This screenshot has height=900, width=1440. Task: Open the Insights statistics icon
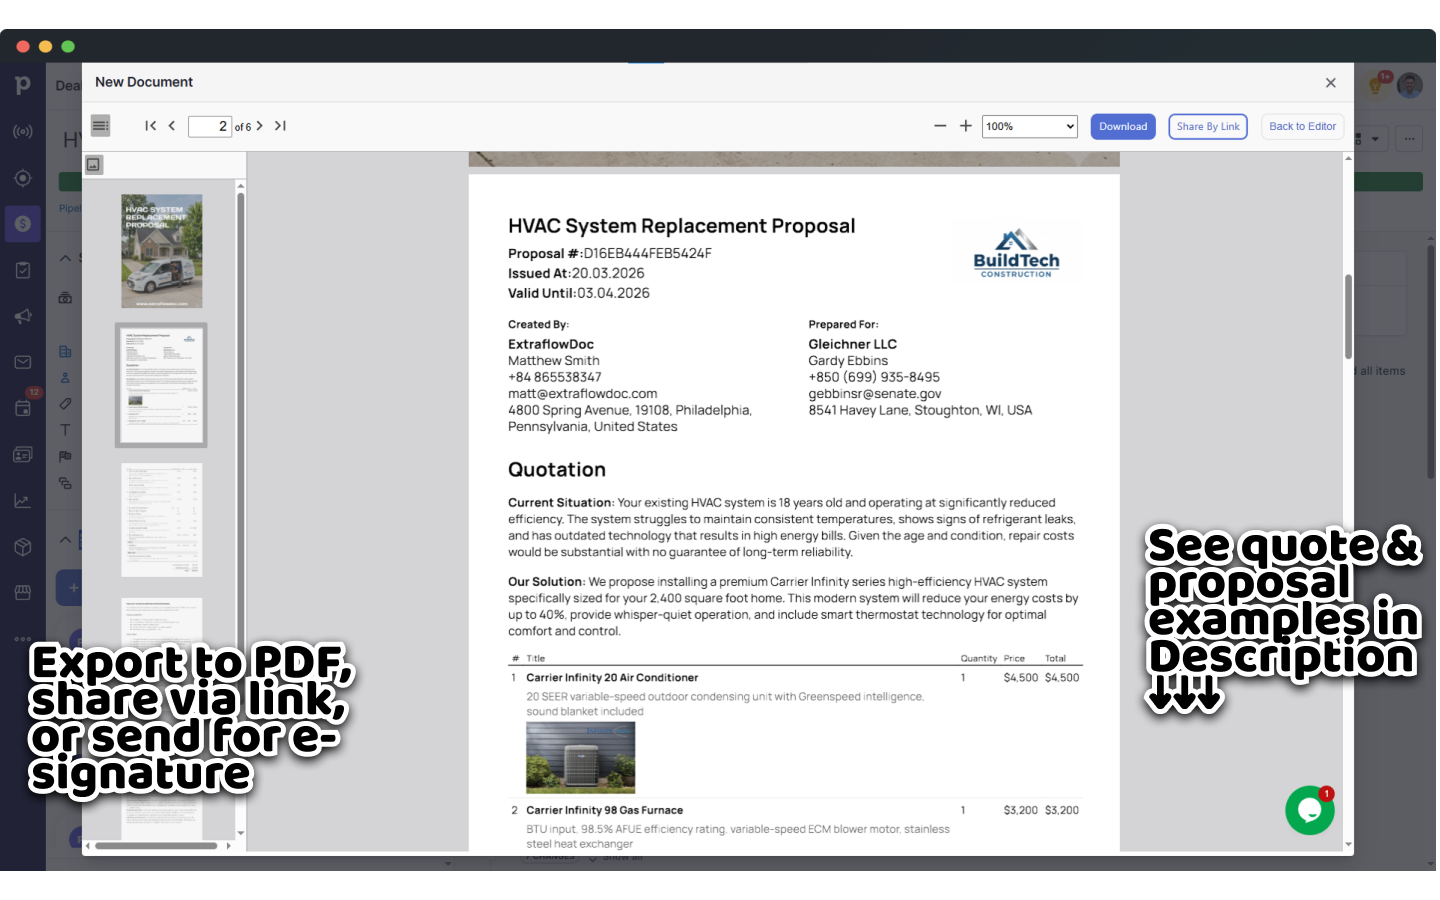[23, 500]
